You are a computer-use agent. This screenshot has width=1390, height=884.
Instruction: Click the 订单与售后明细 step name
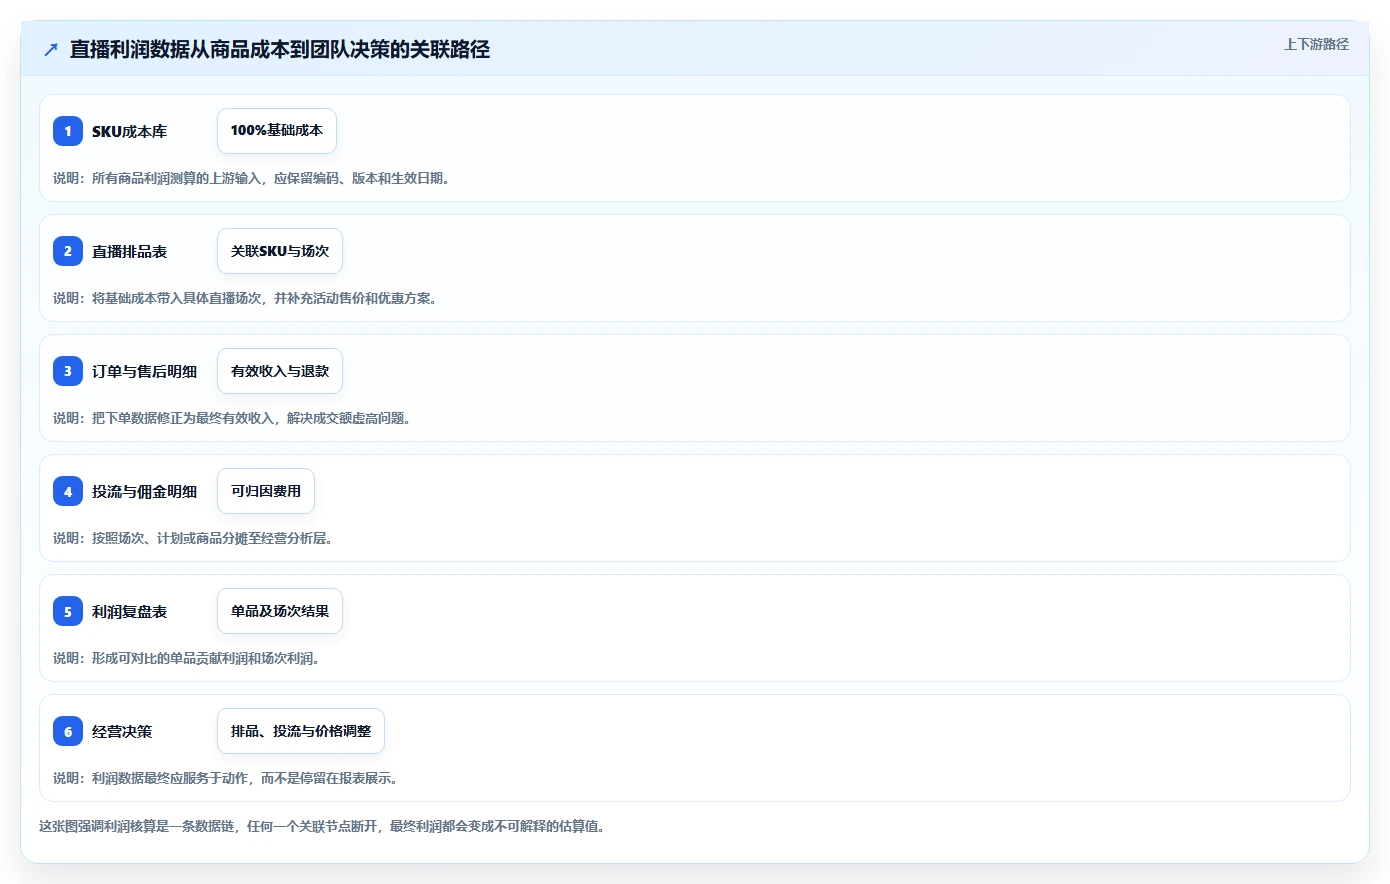pos(144,371)
